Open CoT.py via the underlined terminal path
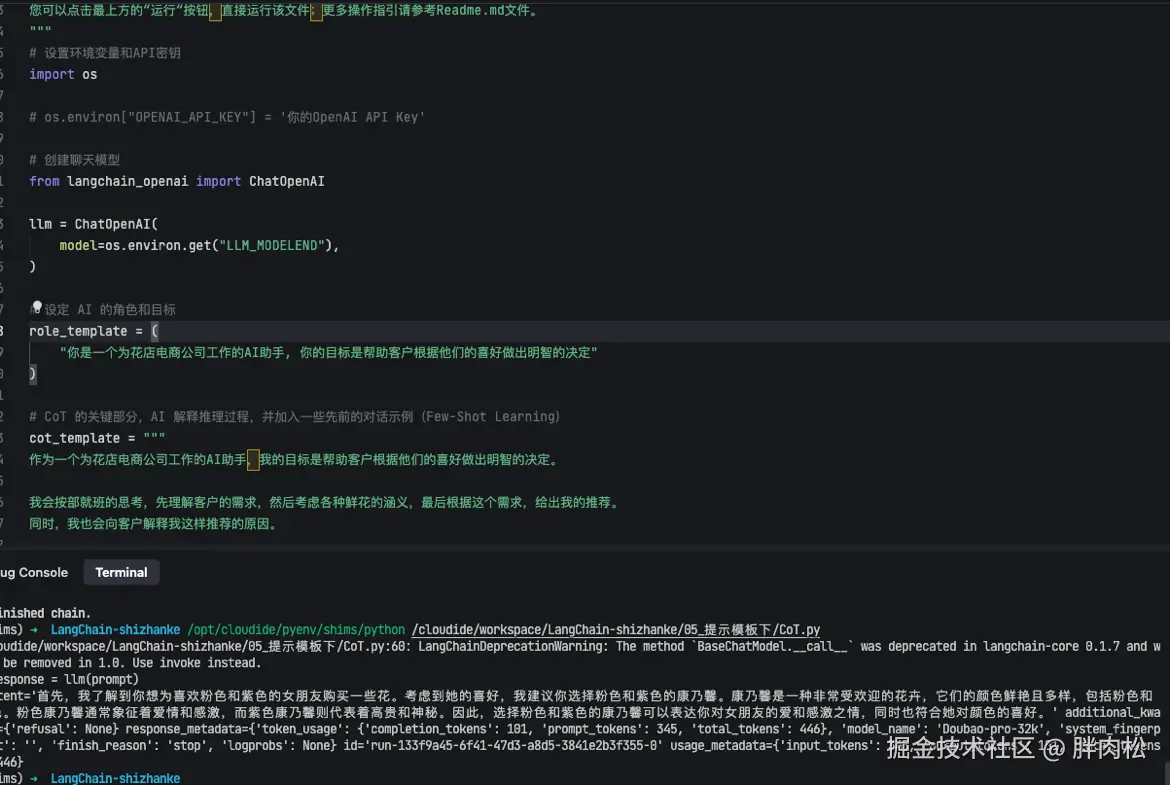This screenshot has height=785, width=1170. click(x=615, y=630)
